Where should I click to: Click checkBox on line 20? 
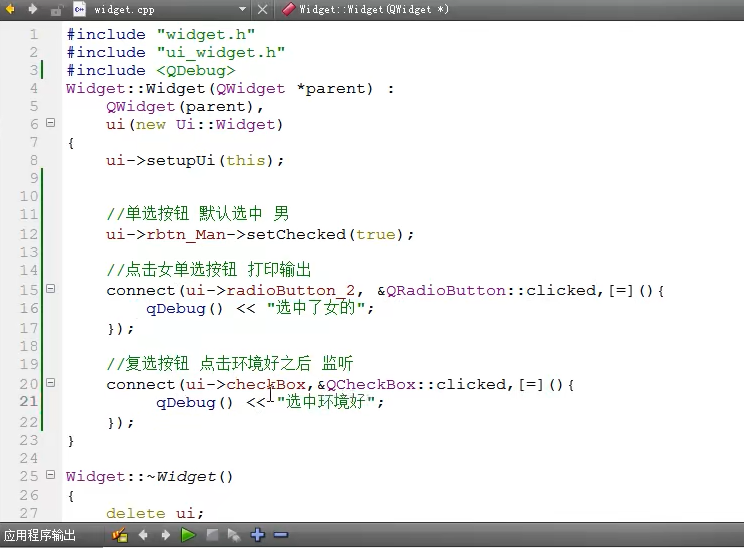click(x=266, y=385)
